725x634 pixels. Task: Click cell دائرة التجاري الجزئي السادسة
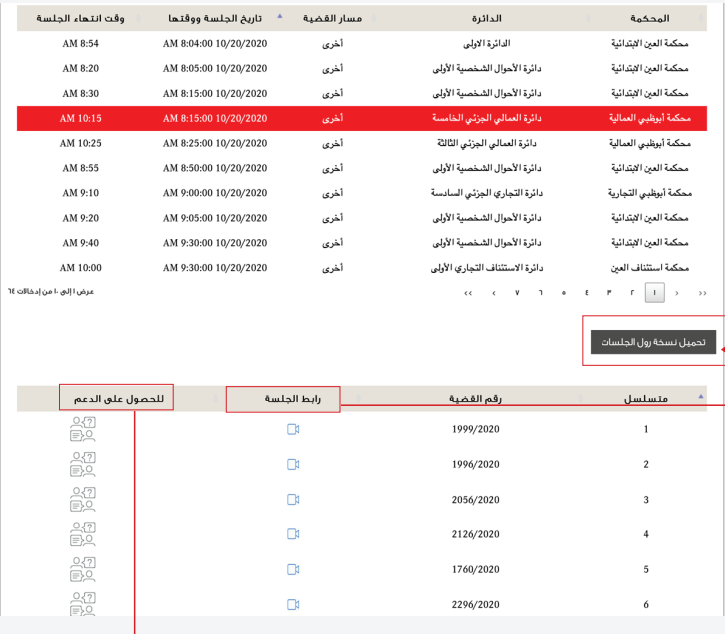[x=487, y=193]
